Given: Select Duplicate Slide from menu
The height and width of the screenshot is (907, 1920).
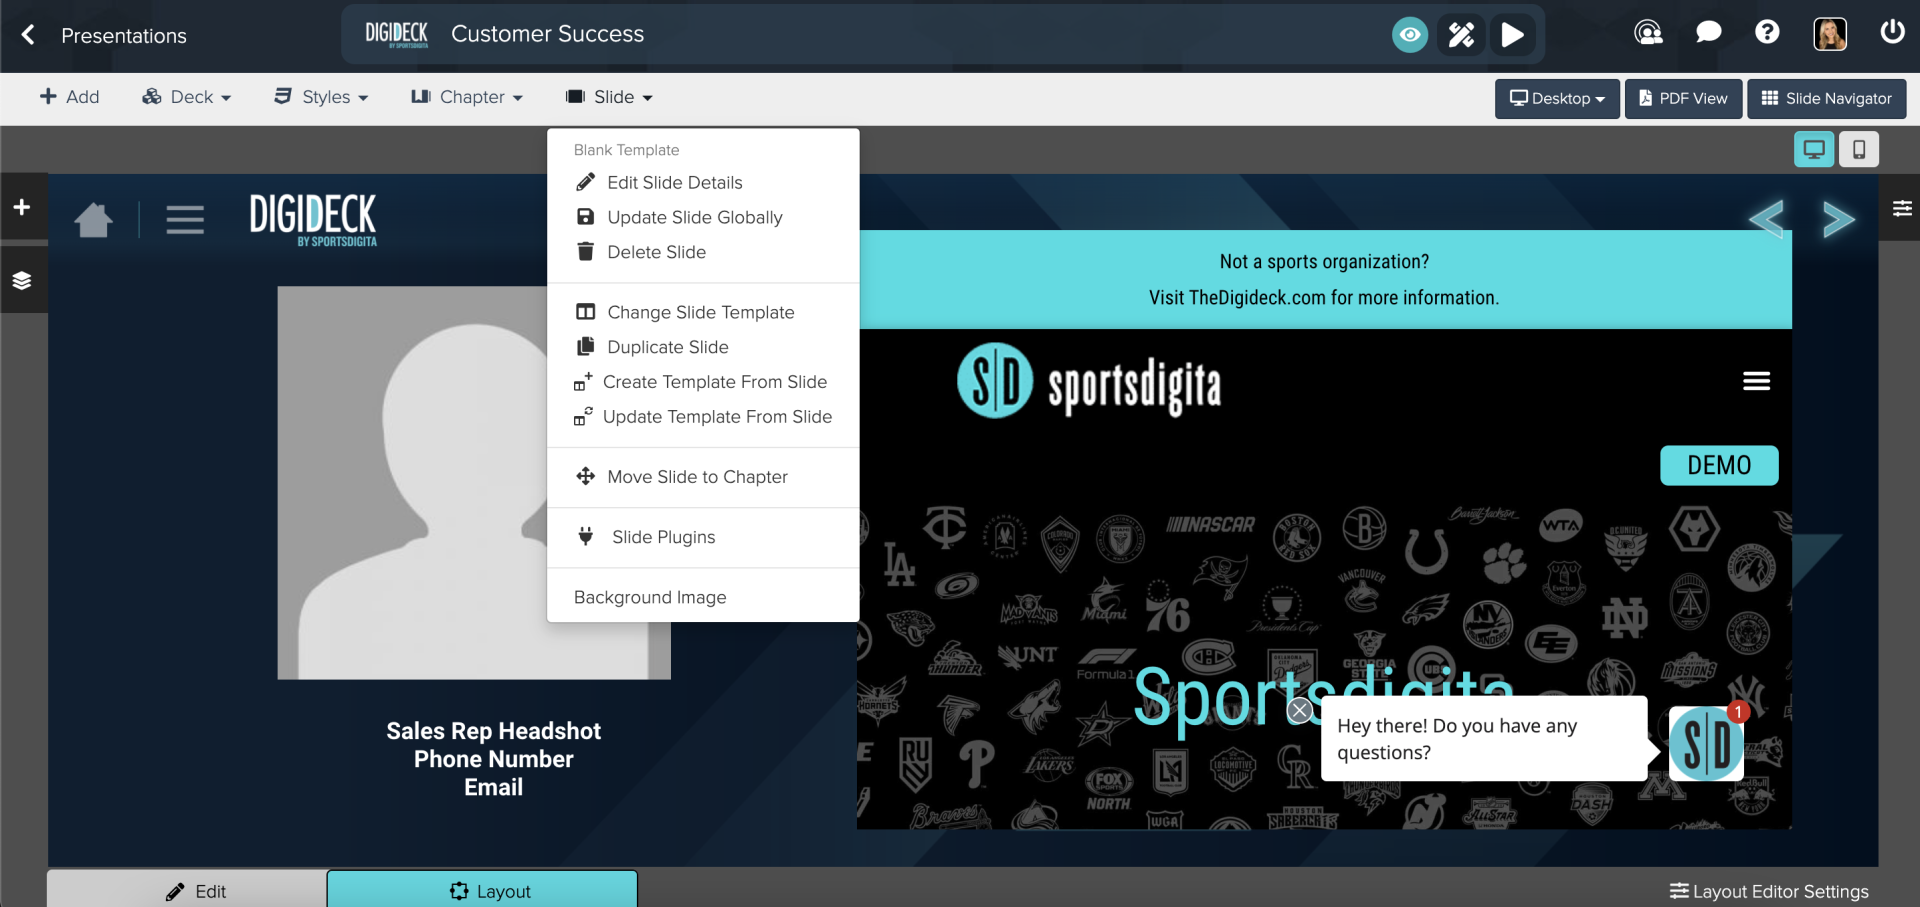Looking at the screenshot, I should coord(667,347).
